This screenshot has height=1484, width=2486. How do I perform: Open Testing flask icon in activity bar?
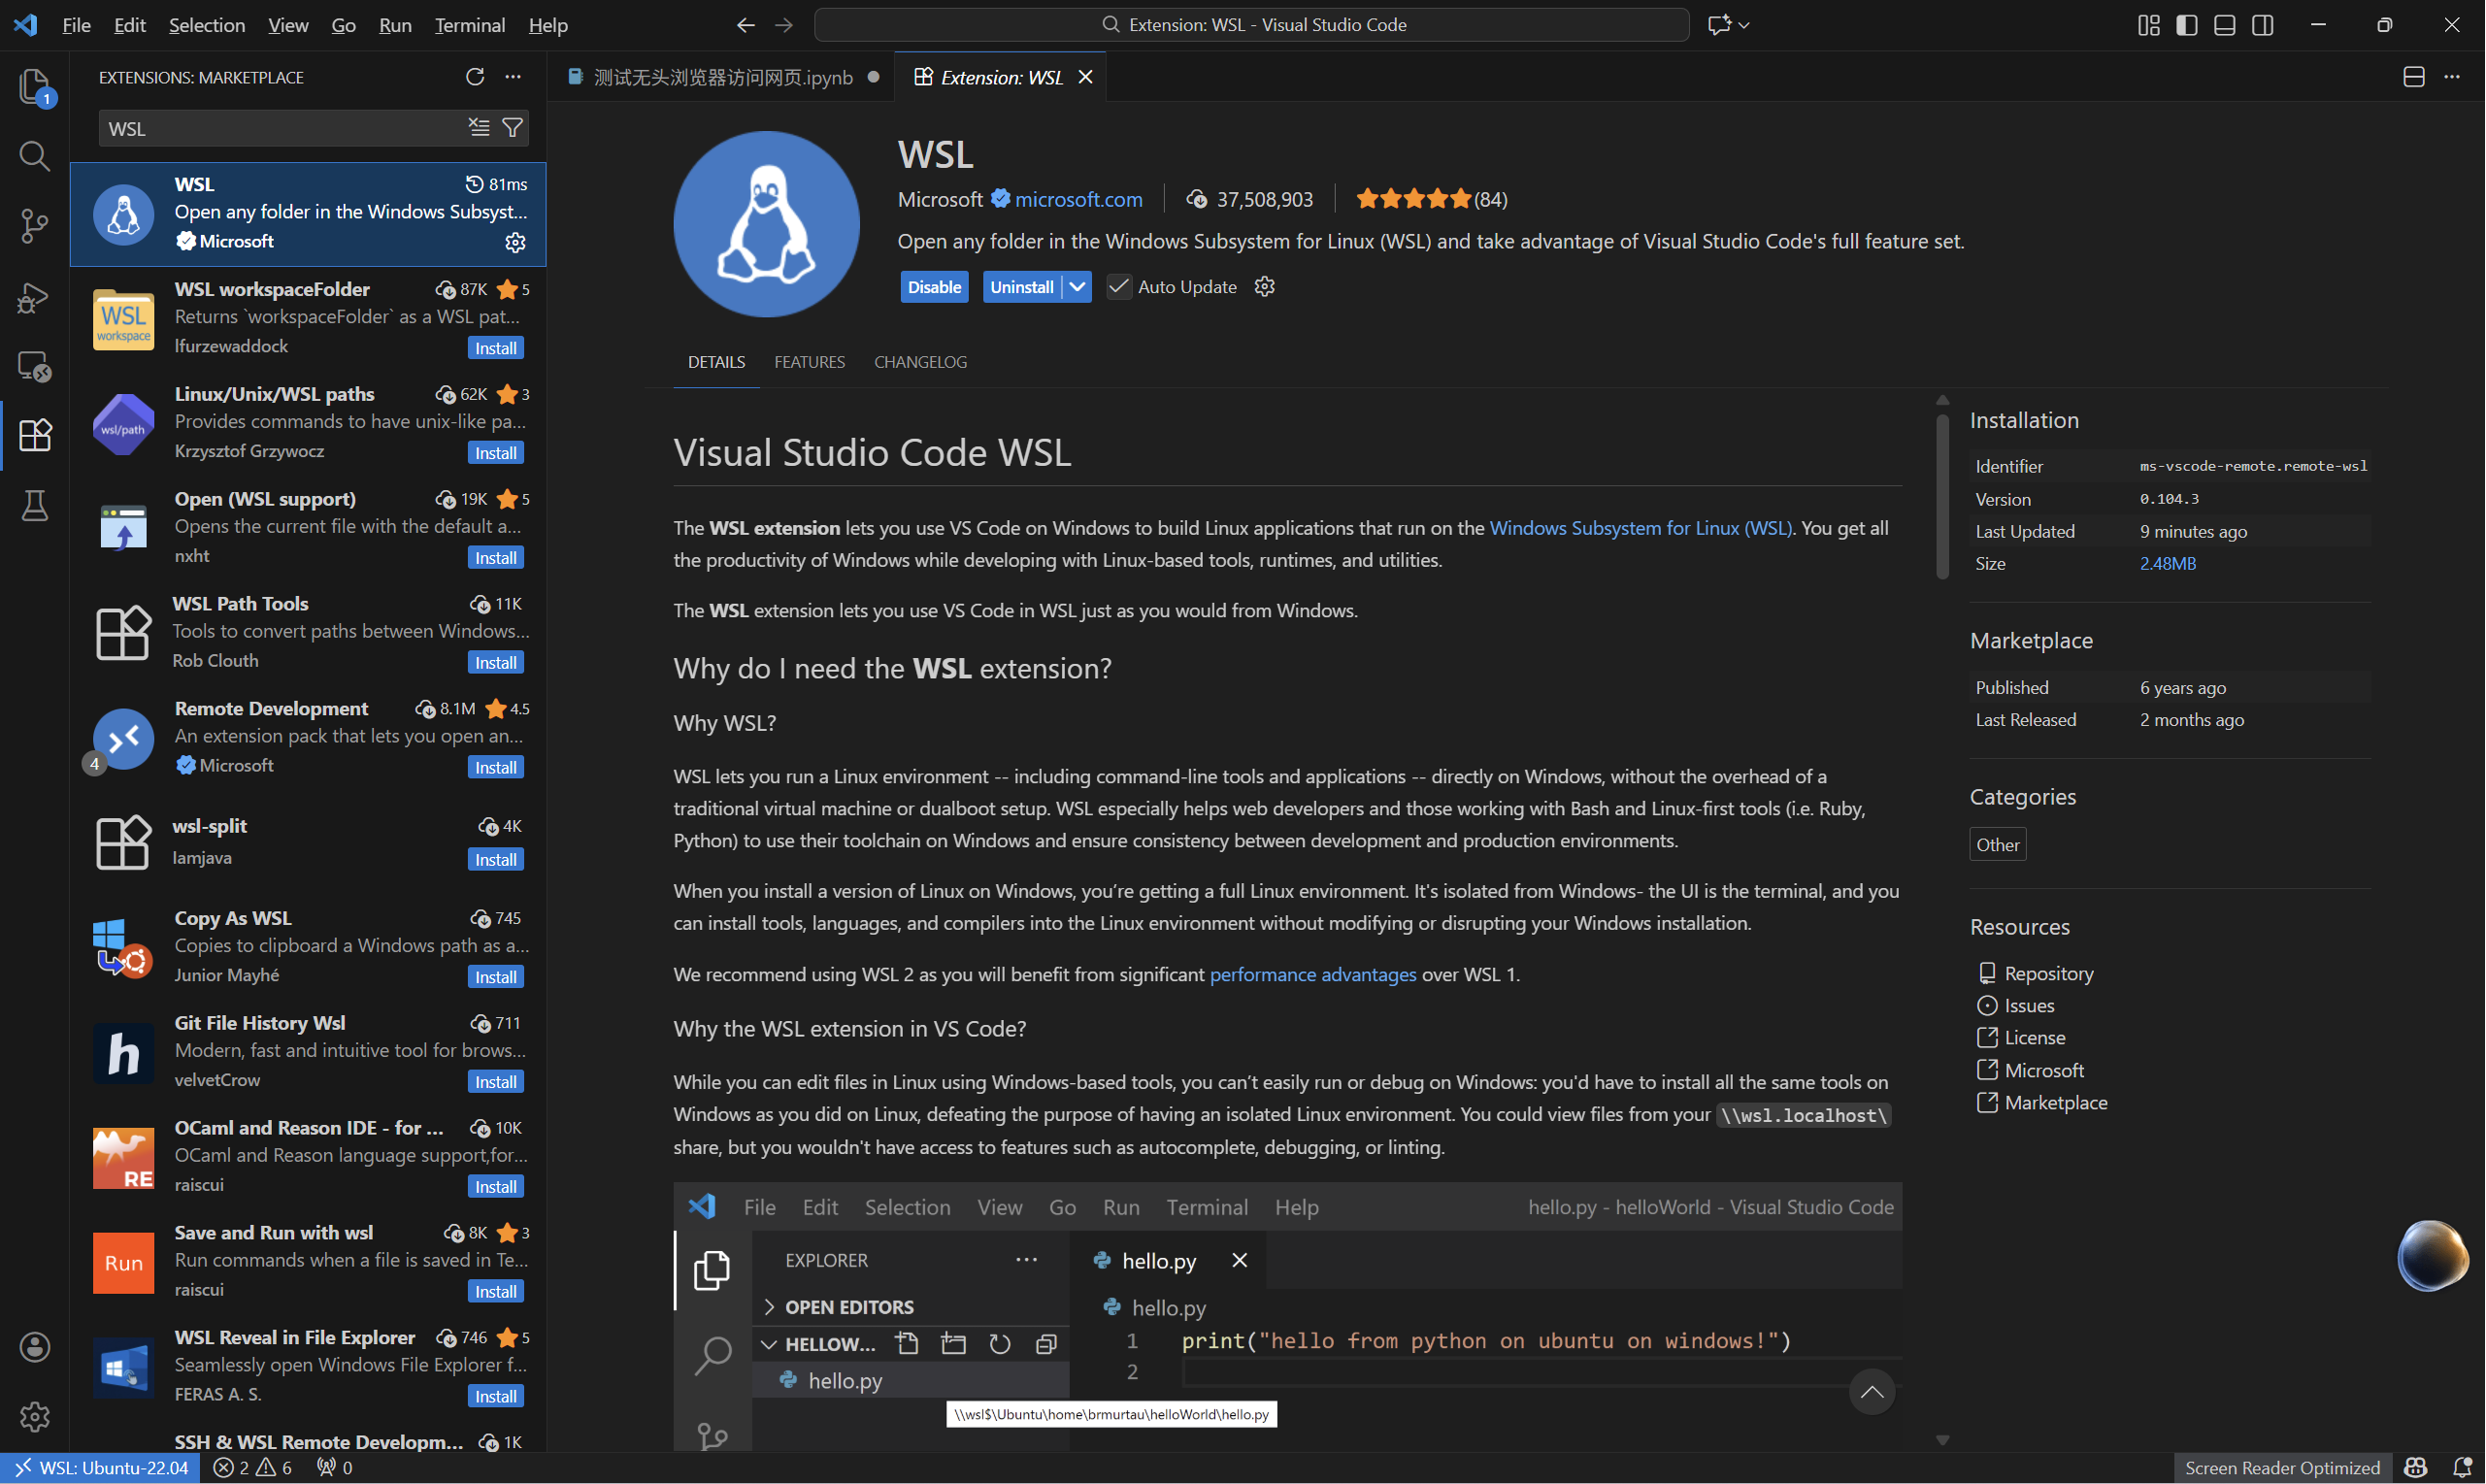[34, 506]
